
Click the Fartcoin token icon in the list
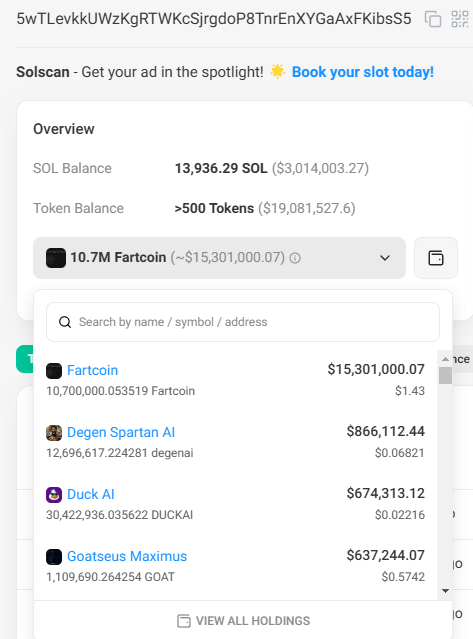click(54, 370)
